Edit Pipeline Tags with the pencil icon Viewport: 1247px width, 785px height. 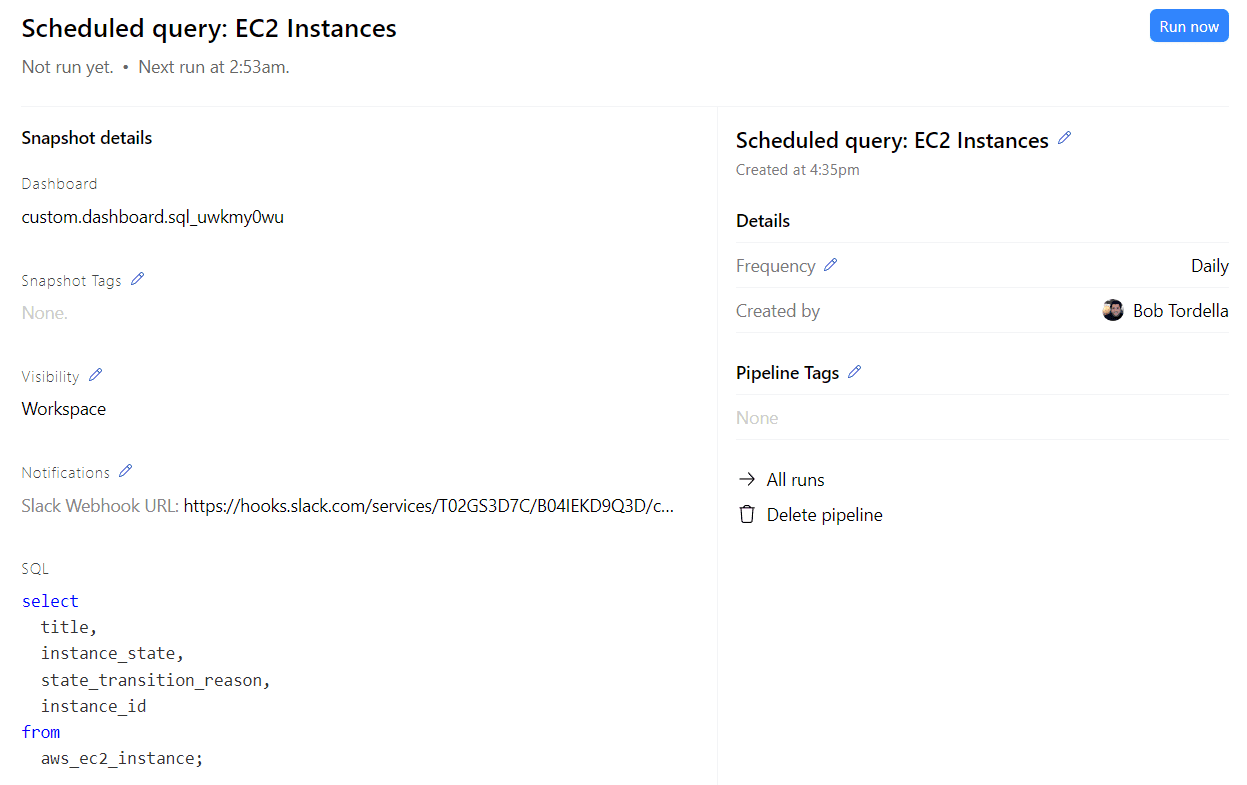click(855, 371)
